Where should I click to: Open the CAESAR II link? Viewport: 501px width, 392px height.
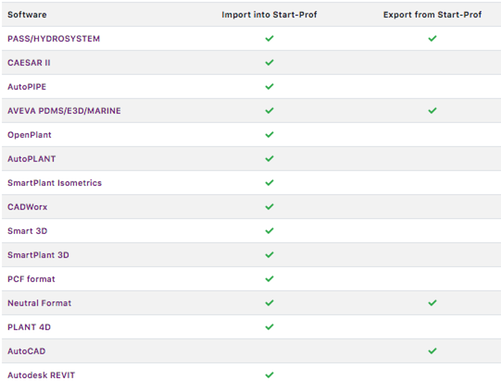(x=29, y=63)
